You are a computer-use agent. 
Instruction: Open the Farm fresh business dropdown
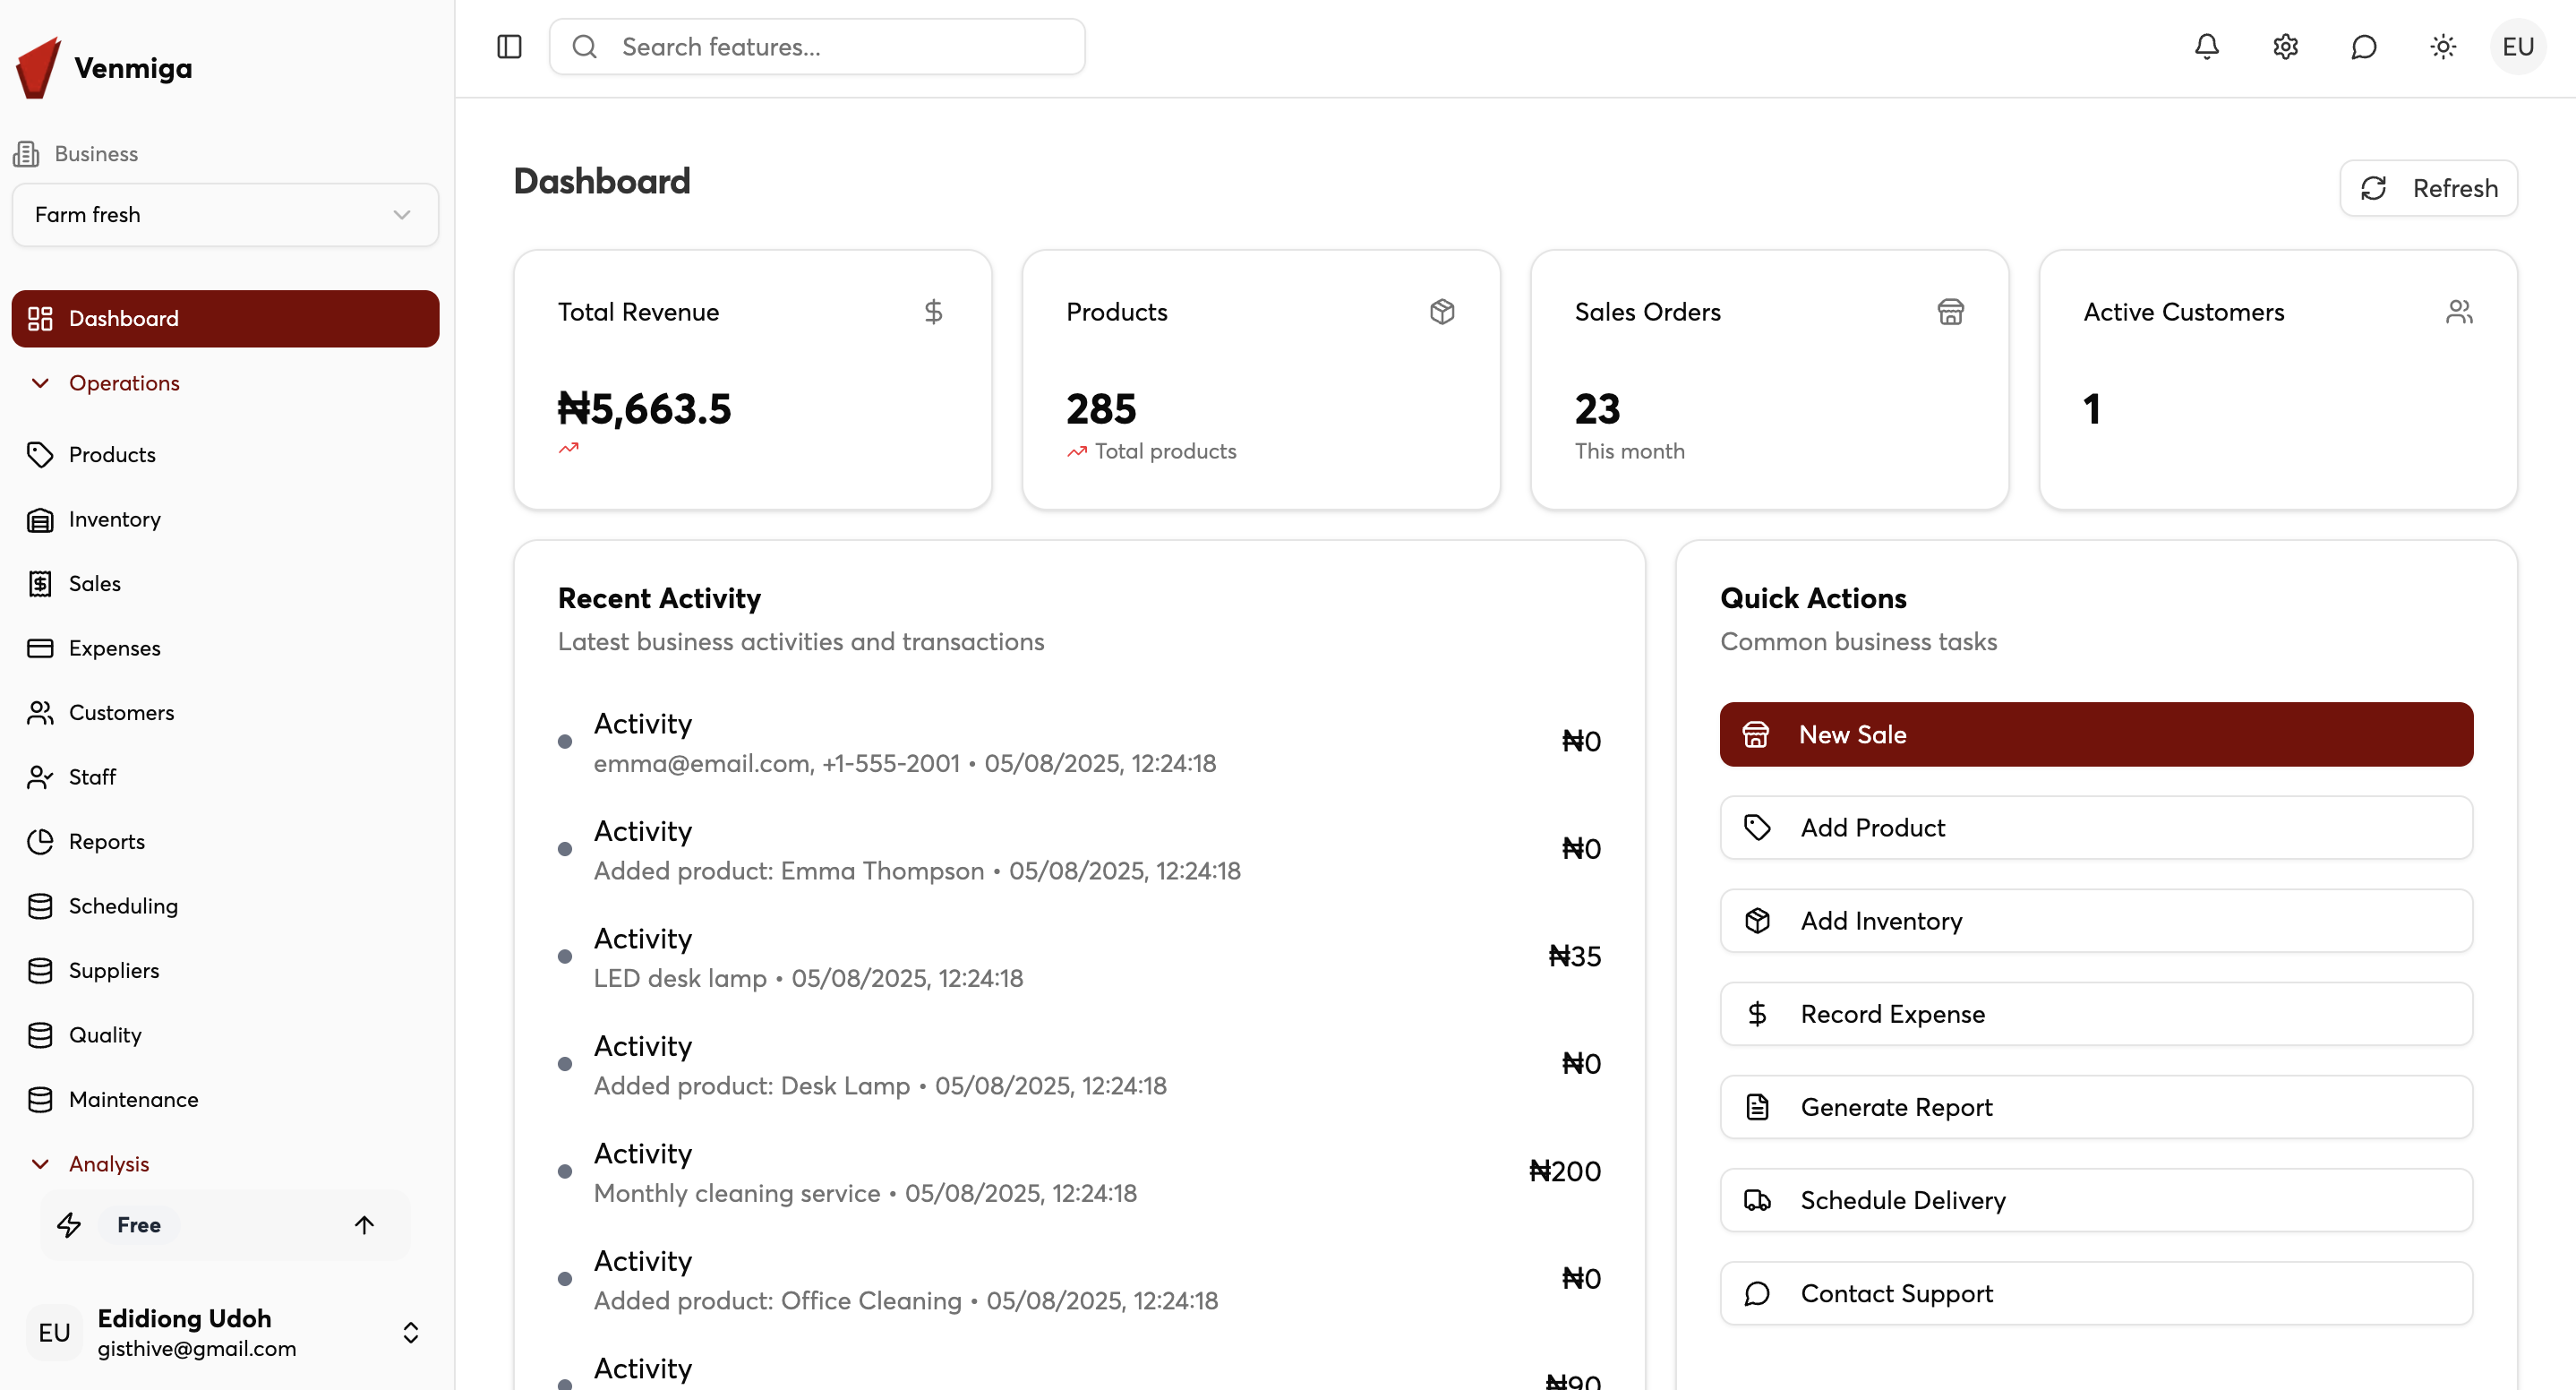coord(225,215)
